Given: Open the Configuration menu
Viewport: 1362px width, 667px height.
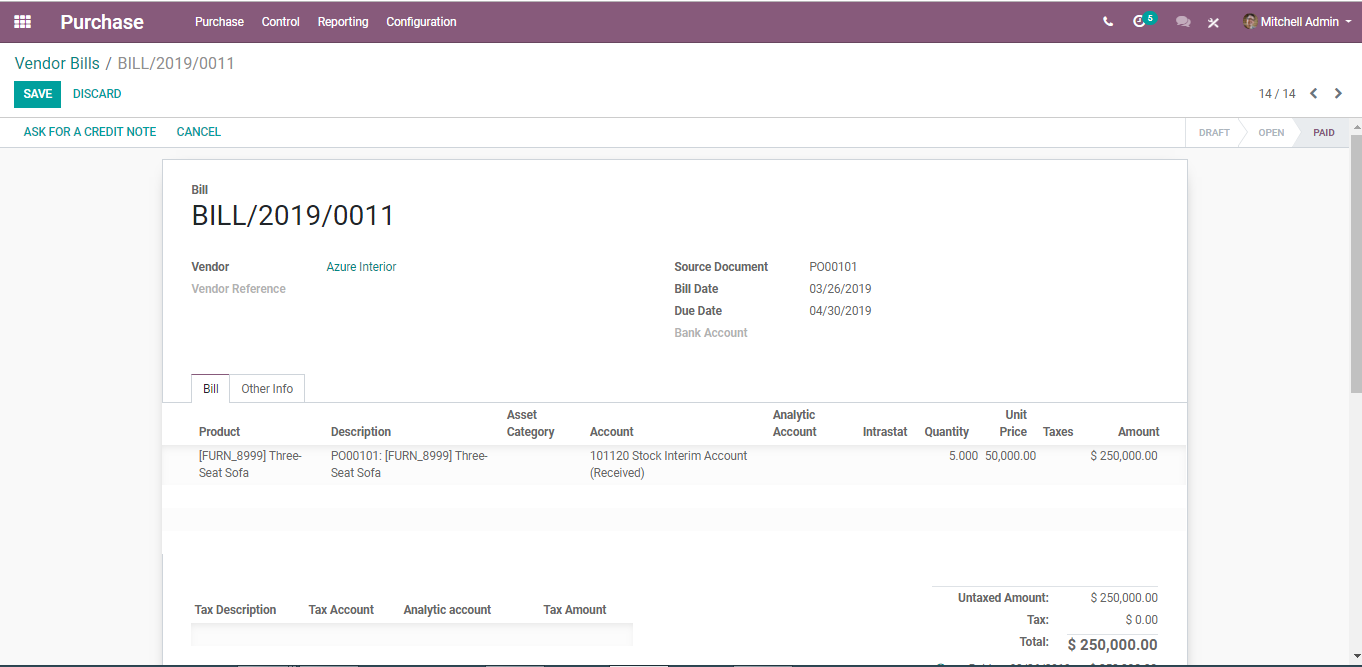Looking at the screenshot, I should [x=421, y=21].
